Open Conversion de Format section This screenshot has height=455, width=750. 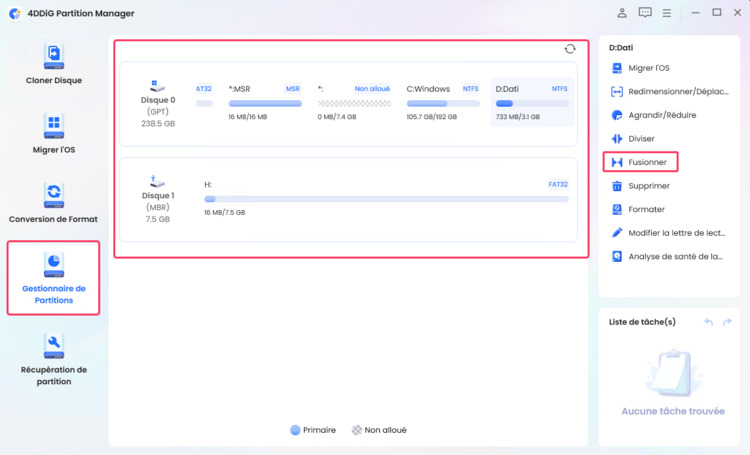pyautogui.click(x=54, y=203)
